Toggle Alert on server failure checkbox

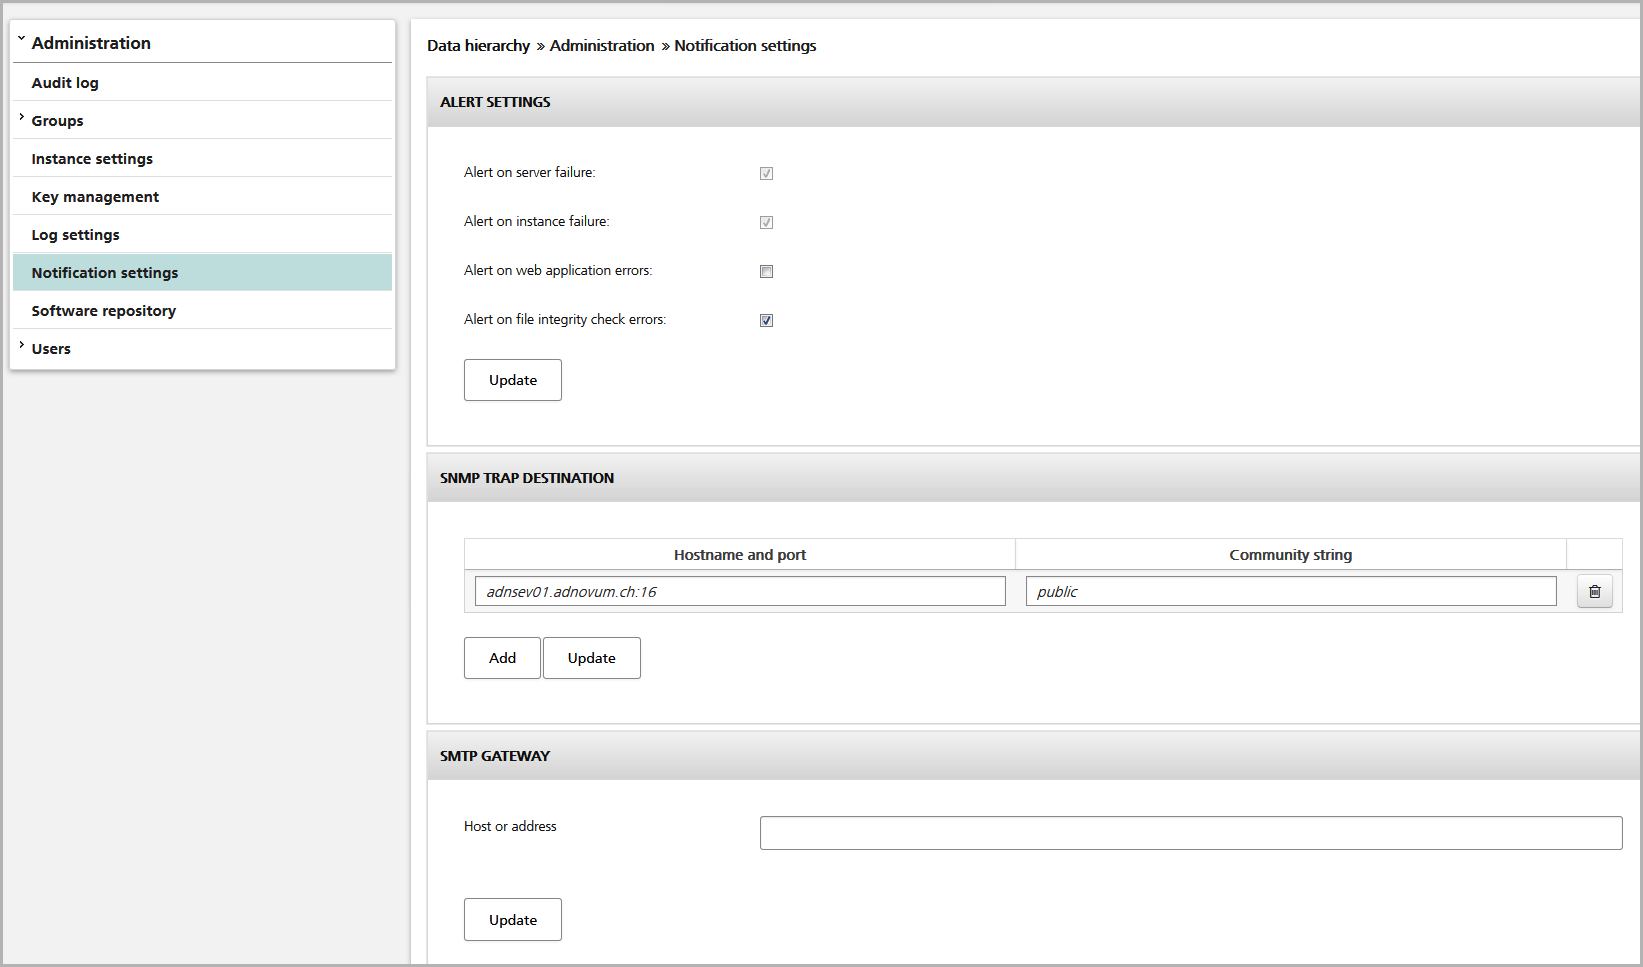766,173
